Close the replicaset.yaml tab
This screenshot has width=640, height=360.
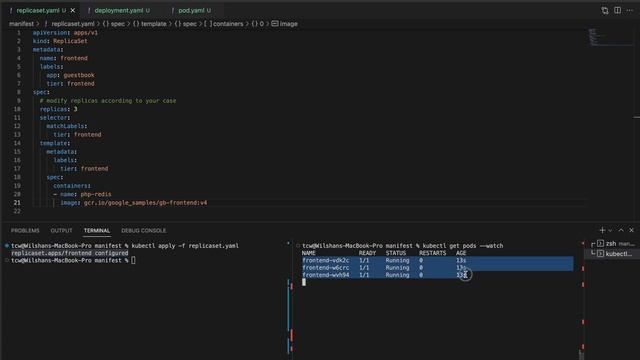pos(73,10)
